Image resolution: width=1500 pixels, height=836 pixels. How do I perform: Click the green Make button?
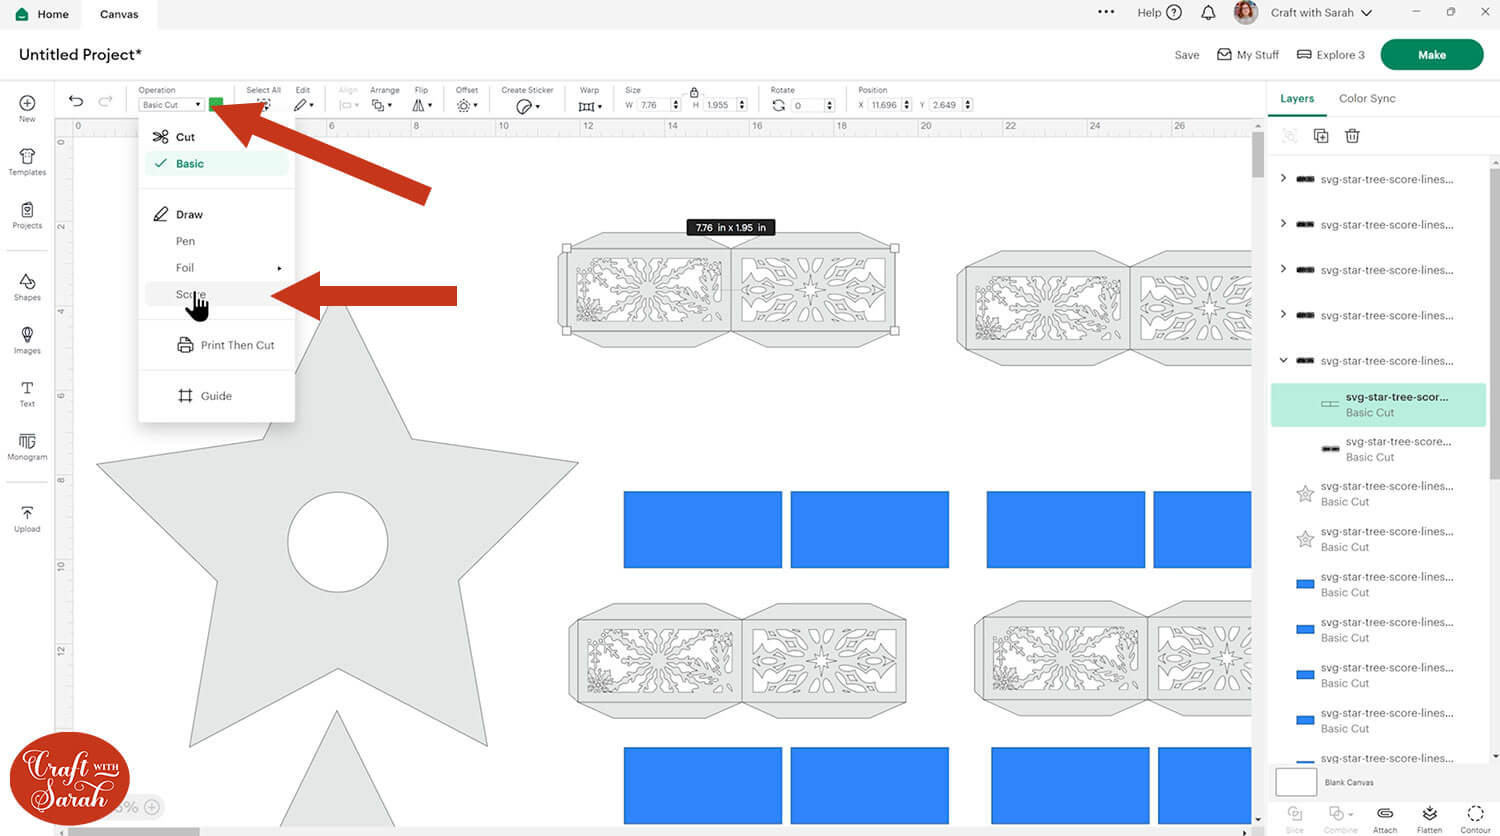click(1431, 55)
